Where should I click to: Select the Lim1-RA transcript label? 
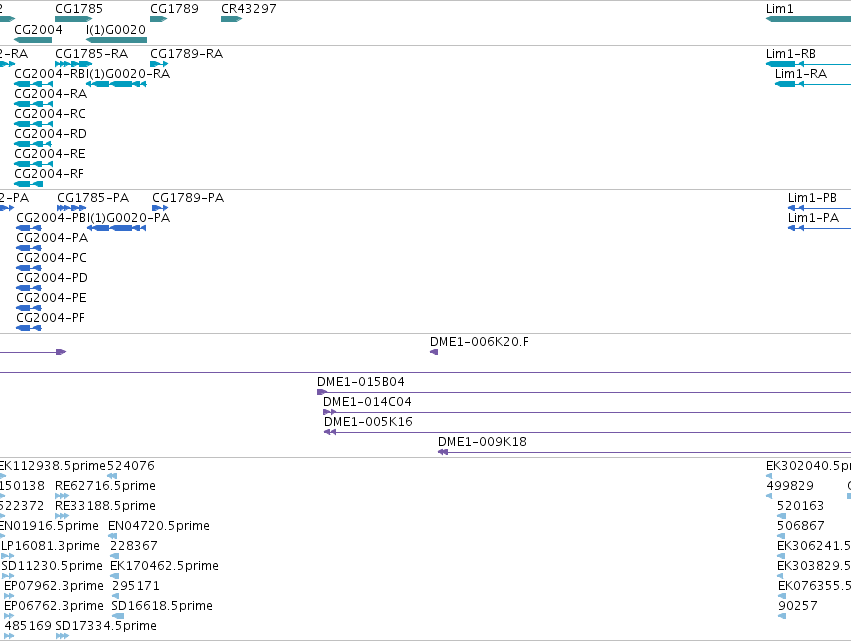point(801,74)
